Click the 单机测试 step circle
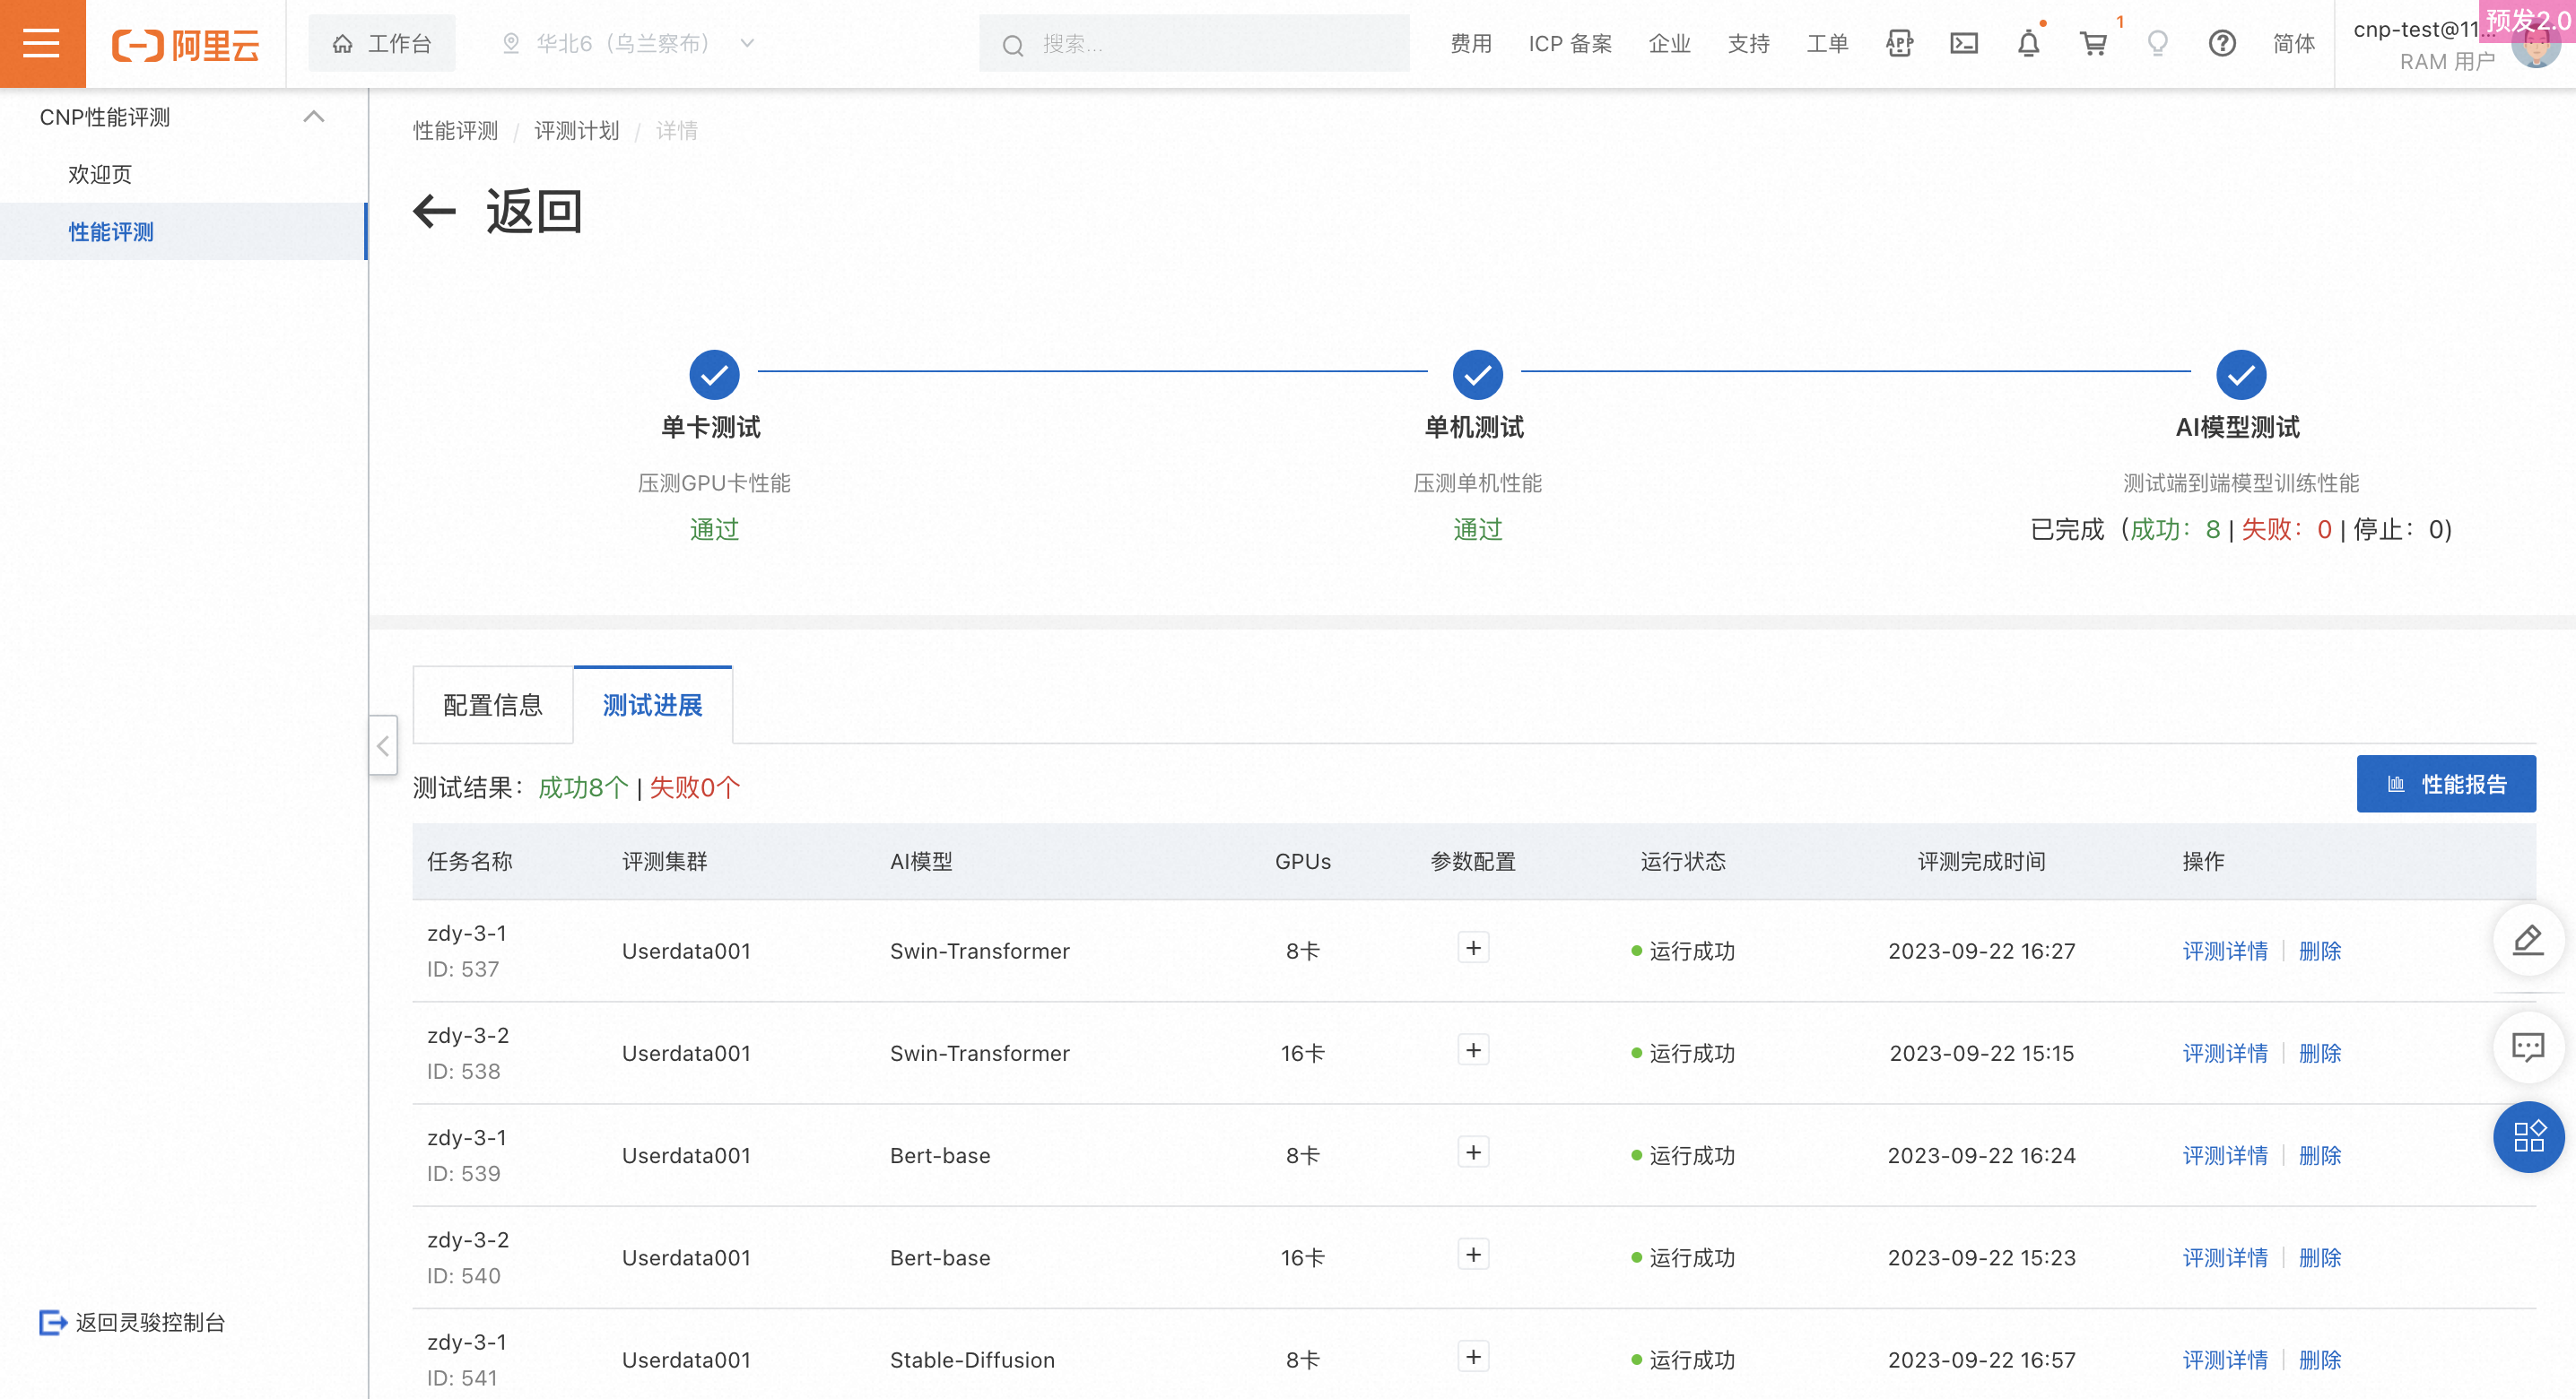The width and height of the screenshot is (2576, 1399). pos(1477,375)
